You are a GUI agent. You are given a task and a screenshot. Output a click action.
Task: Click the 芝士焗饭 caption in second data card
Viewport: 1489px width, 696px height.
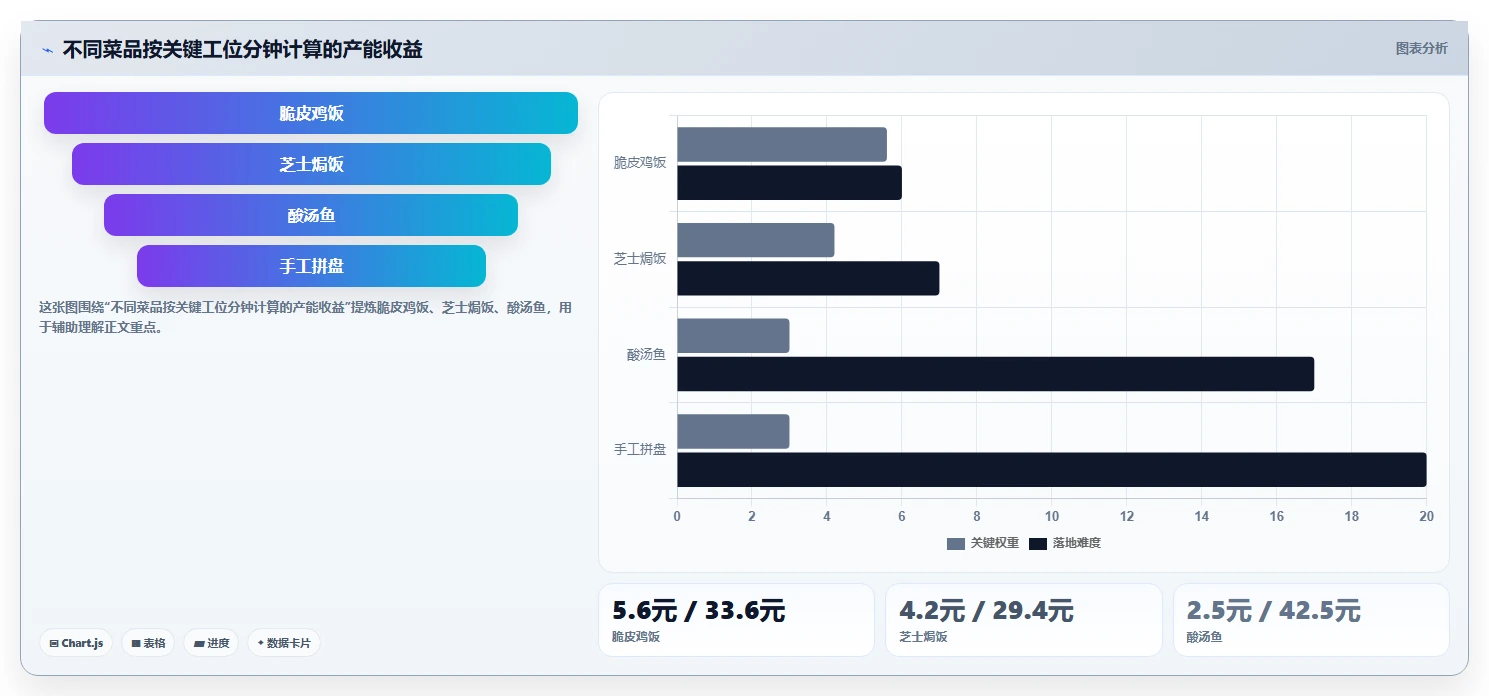[x=923, y=636]
